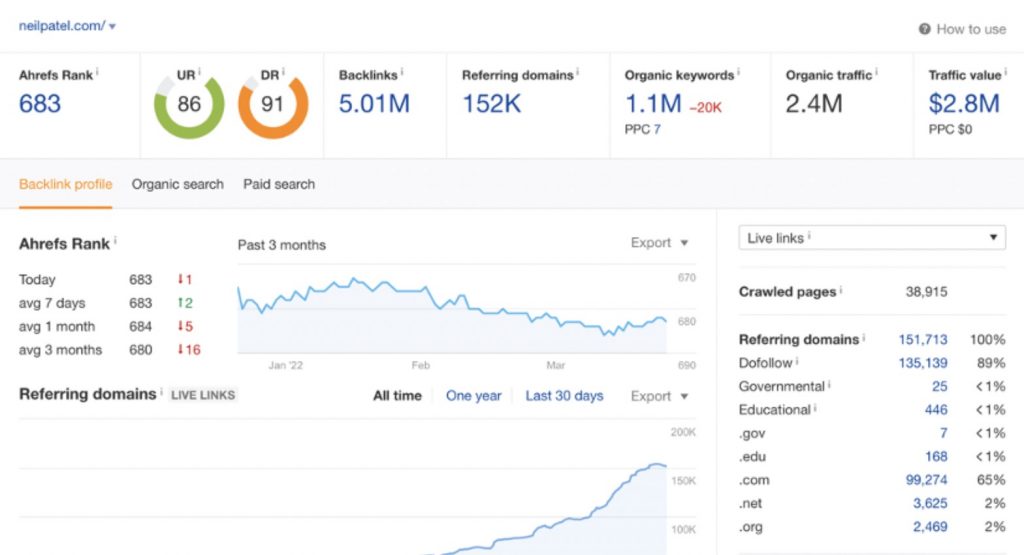Click the info icon beside Educational row
Screen dimensions: 1024x555
[814, 407]
